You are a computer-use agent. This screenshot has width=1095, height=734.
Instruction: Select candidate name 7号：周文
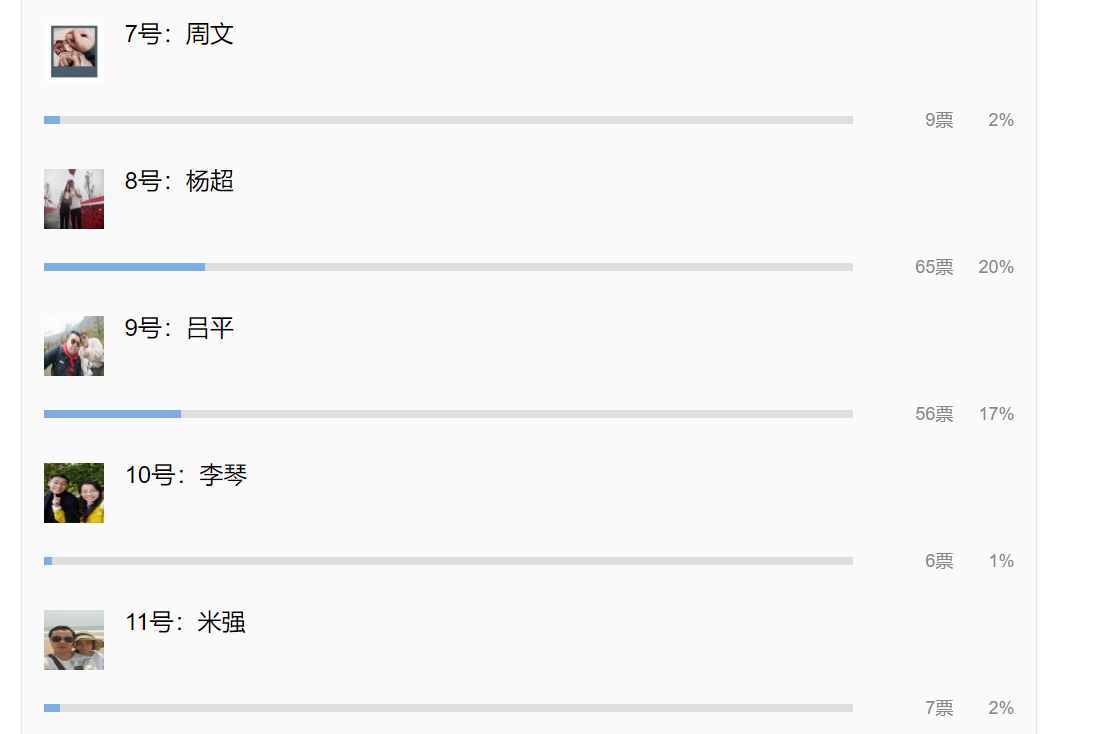pyautogui.click(x=179, y=35)
